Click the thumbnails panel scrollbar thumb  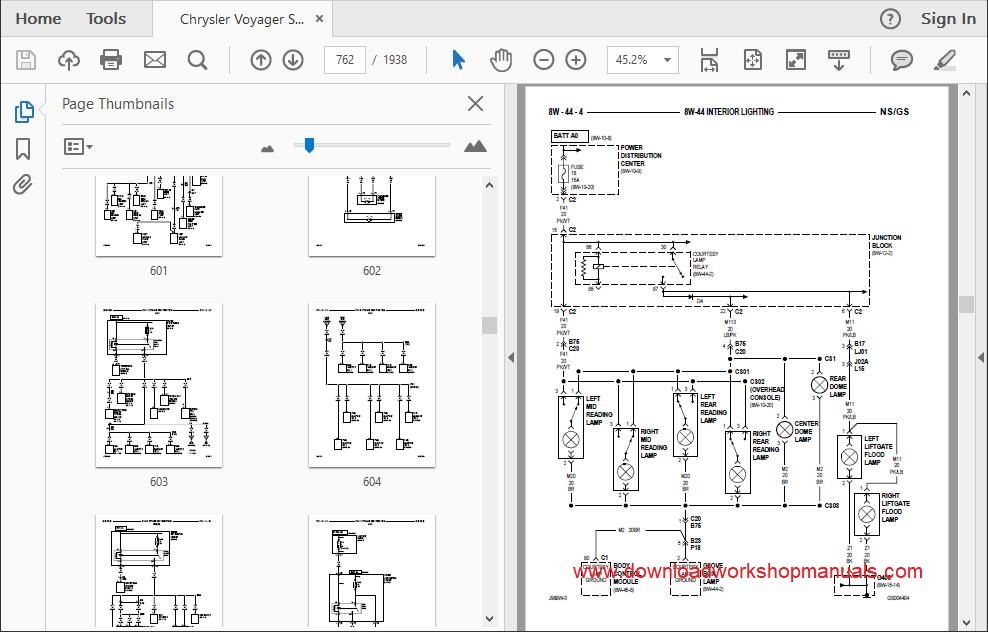490,325
